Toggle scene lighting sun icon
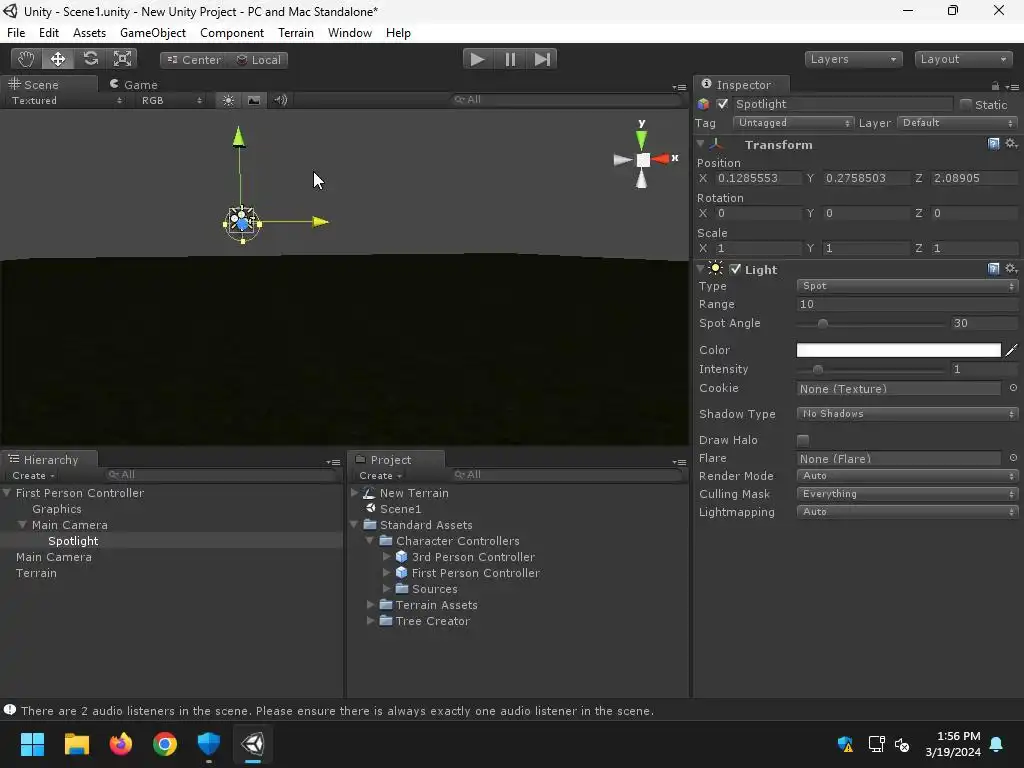The height and width of the screenshot is (768, 1024). pyautogui.click(x=228, y=100)
